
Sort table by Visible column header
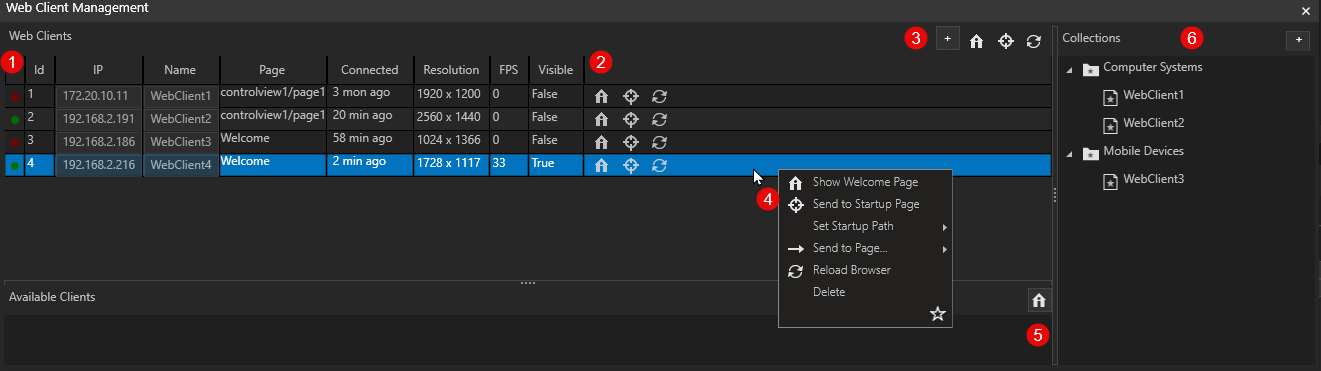556,70
